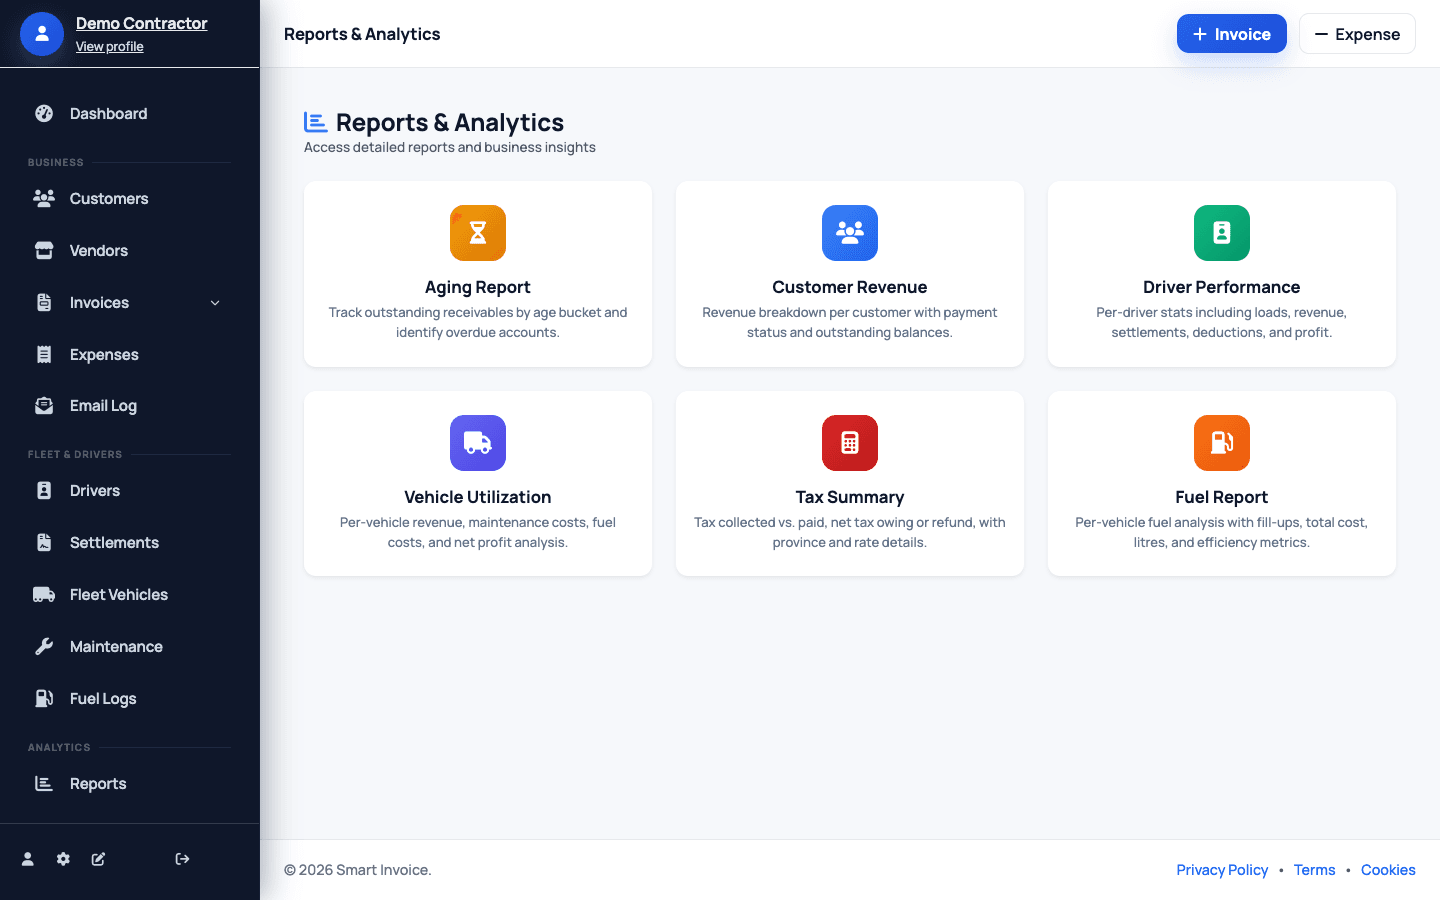1440x900 pixels.
Task: Click the Invoices document icon
Action: 44,302
